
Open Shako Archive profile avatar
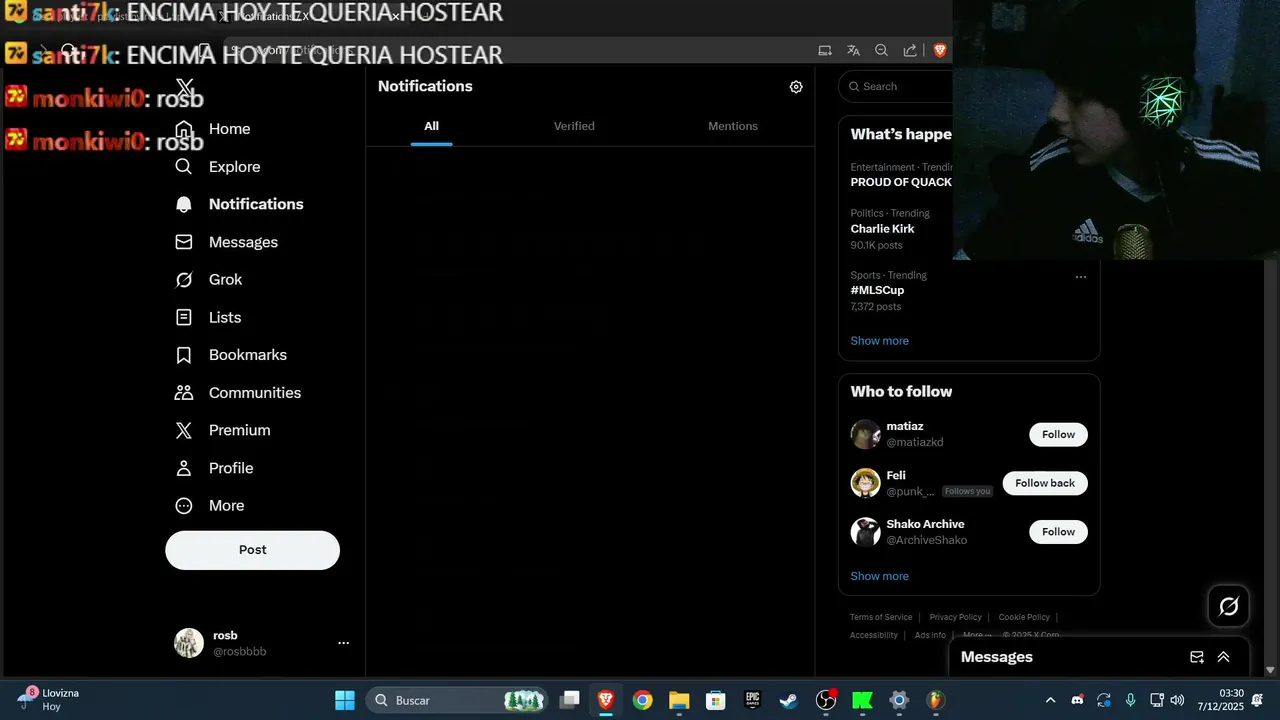click(865, 532)
